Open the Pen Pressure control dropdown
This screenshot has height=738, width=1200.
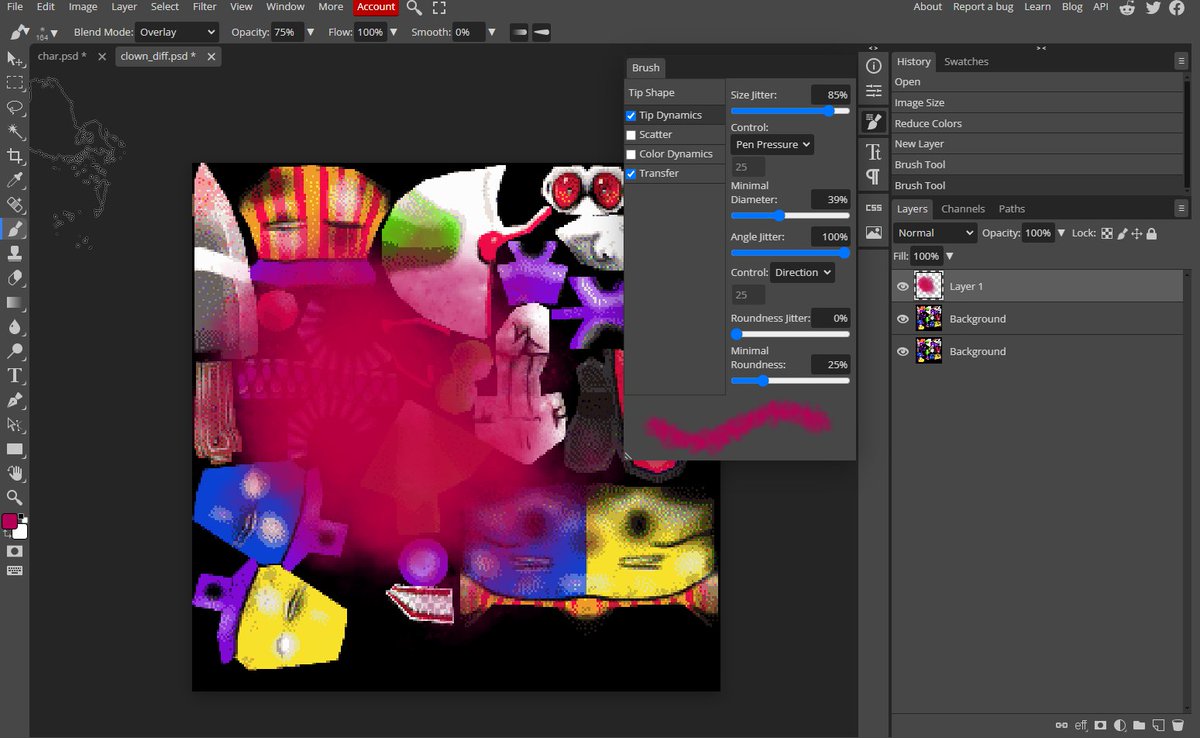coord(772,144)
